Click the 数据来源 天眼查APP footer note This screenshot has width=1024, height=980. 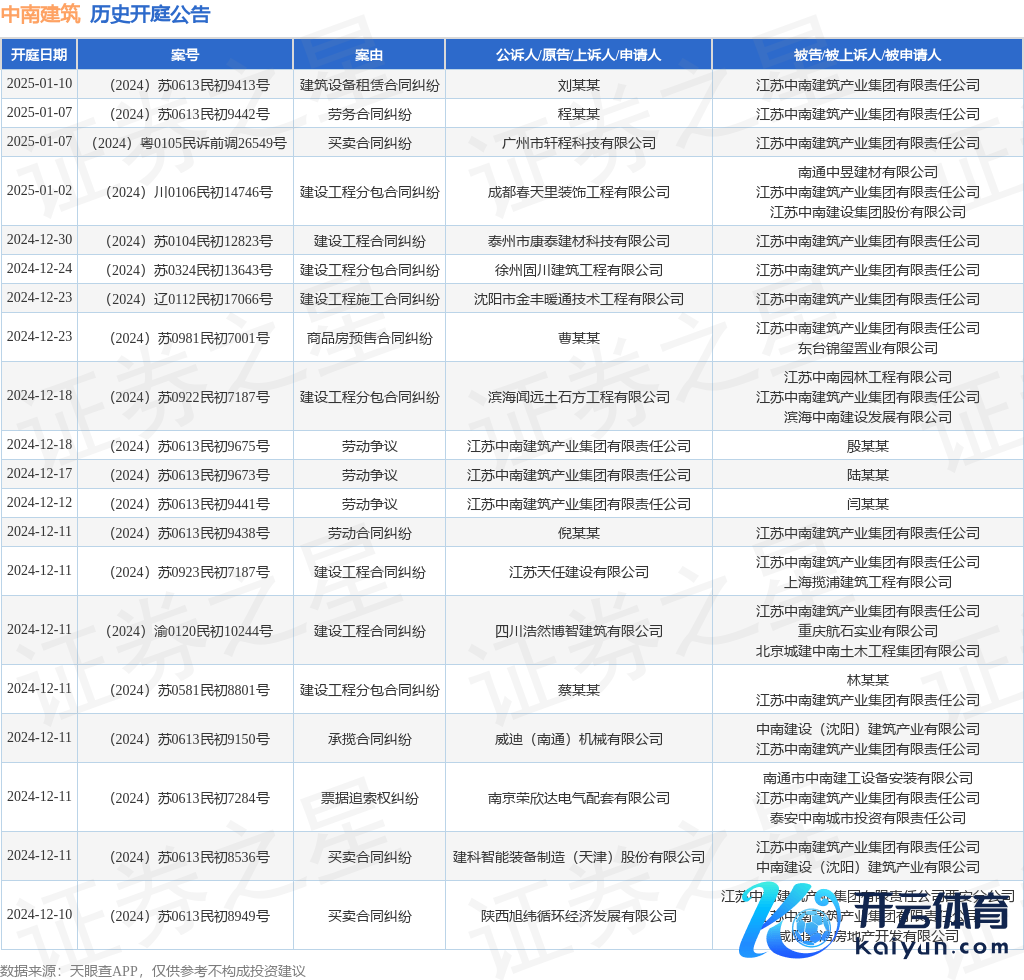[153, 970]
